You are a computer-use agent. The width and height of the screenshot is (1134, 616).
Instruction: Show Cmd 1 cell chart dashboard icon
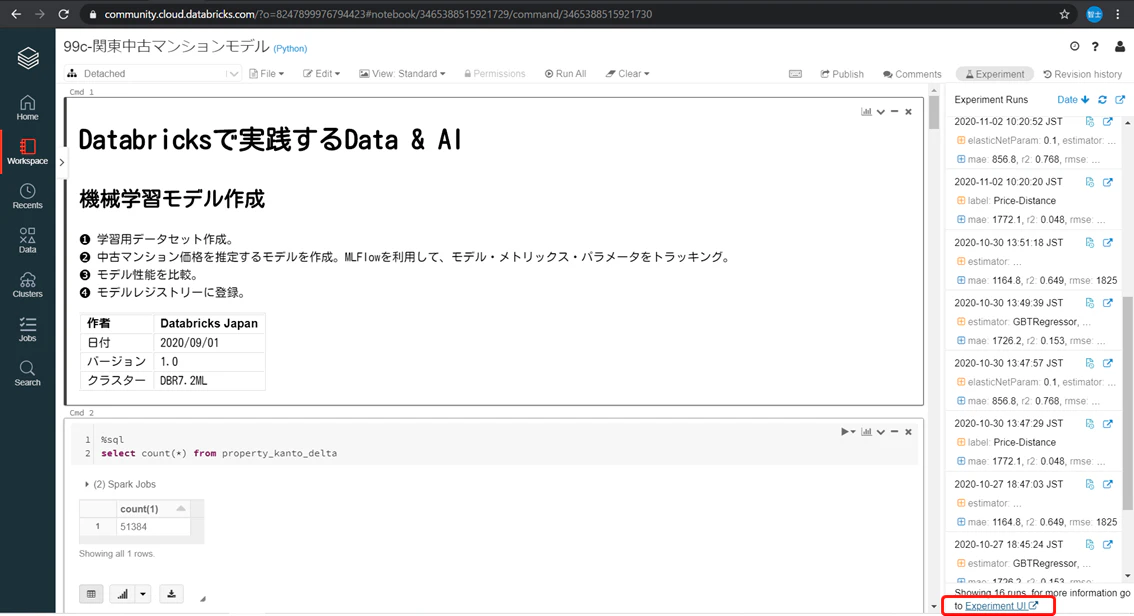click(x=866, y=112)
